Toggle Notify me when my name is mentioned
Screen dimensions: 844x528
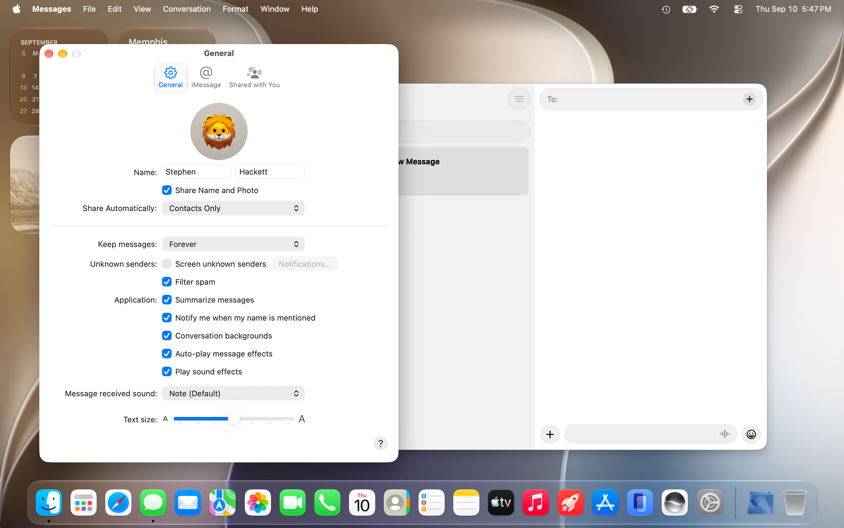(x=167, y=318)
